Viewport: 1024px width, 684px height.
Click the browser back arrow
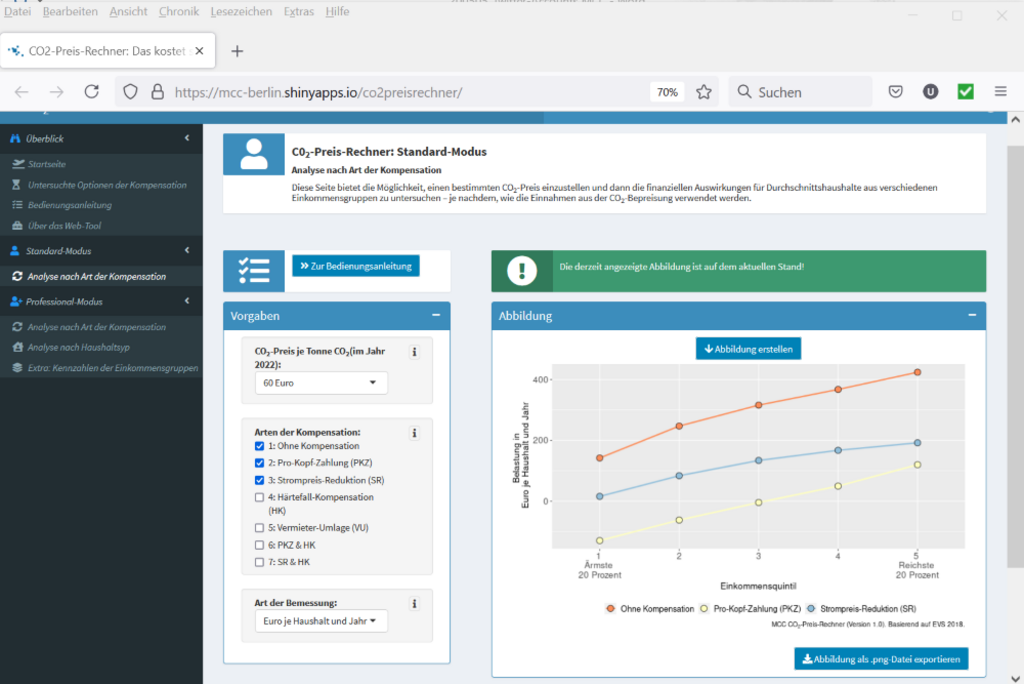[22, 92]
